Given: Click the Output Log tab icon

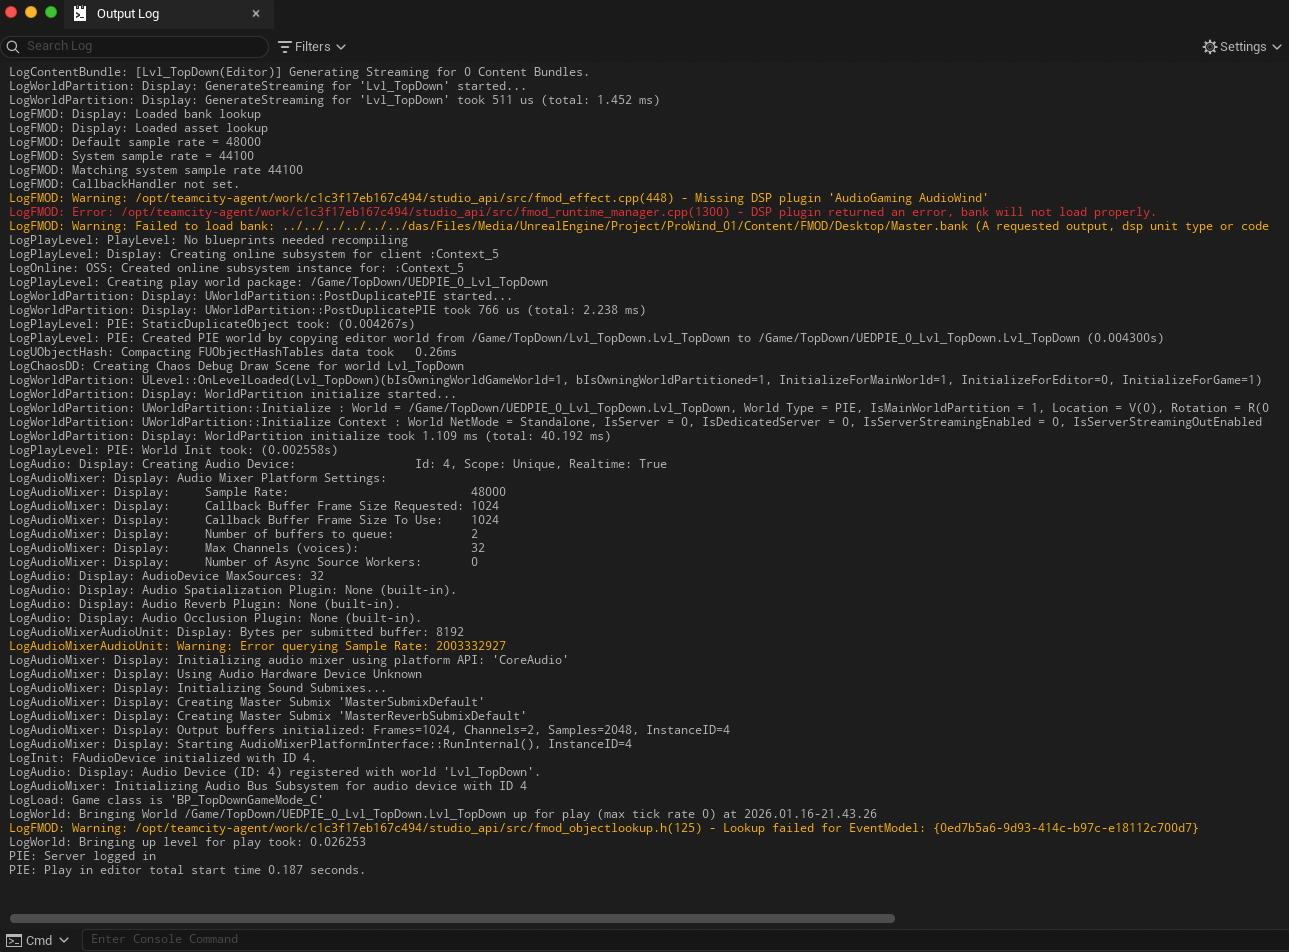Looking at the screenshot, I should click(81, 13).
